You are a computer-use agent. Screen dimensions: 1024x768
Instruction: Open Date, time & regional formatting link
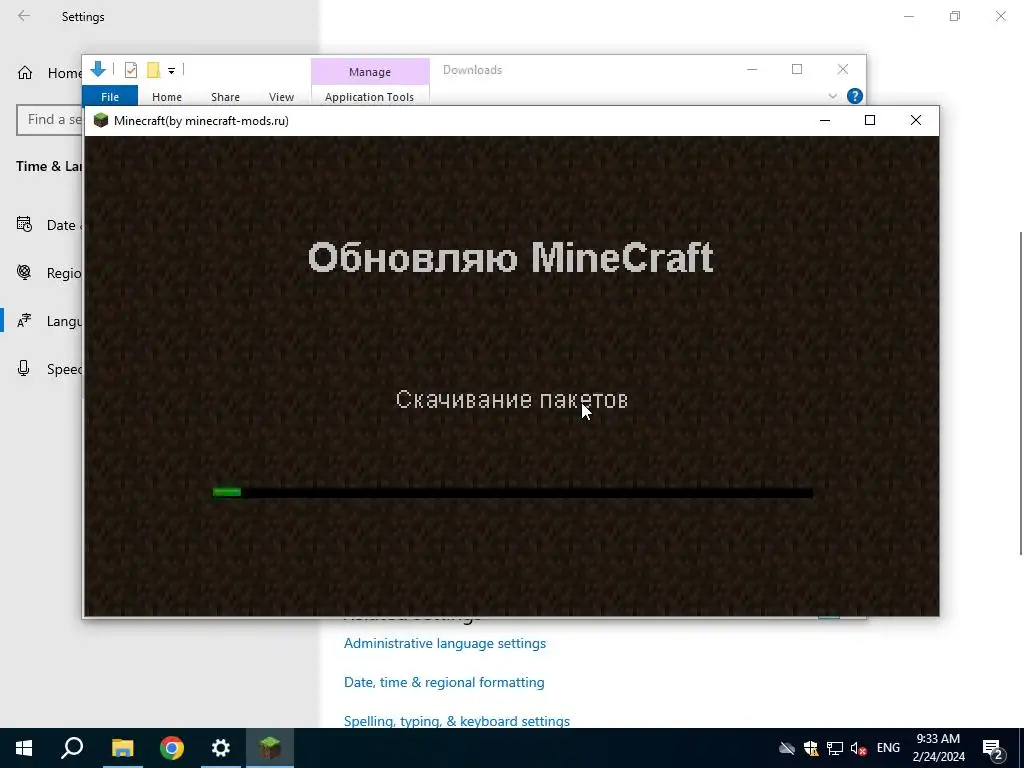(444, 682)
